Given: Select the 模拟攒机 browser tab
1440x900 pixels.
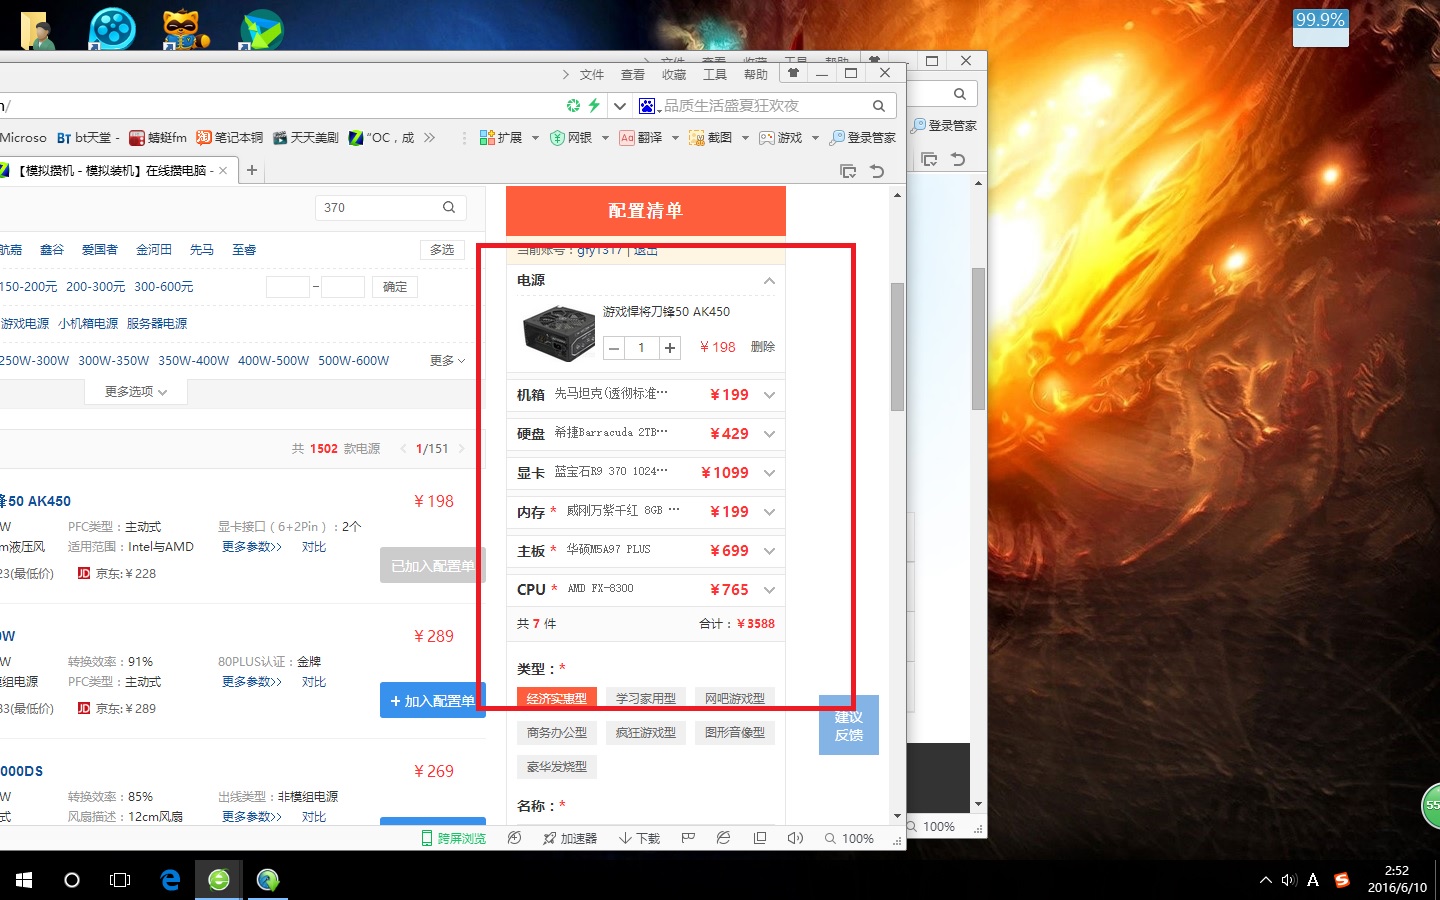Looking at the screenshot, I should pyautogui.click(x=112, y=171).
